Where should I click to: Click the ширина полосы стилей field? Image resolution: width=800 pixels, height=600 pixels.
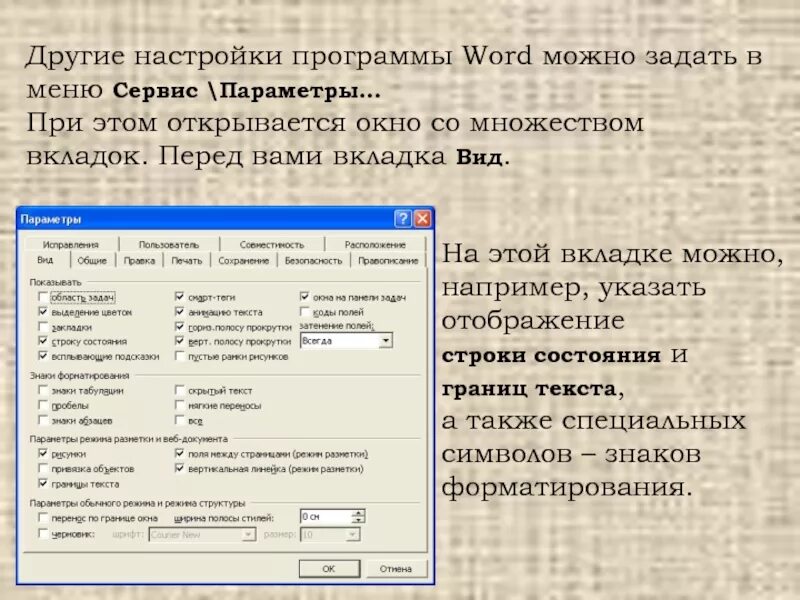(x=326, y=517)
